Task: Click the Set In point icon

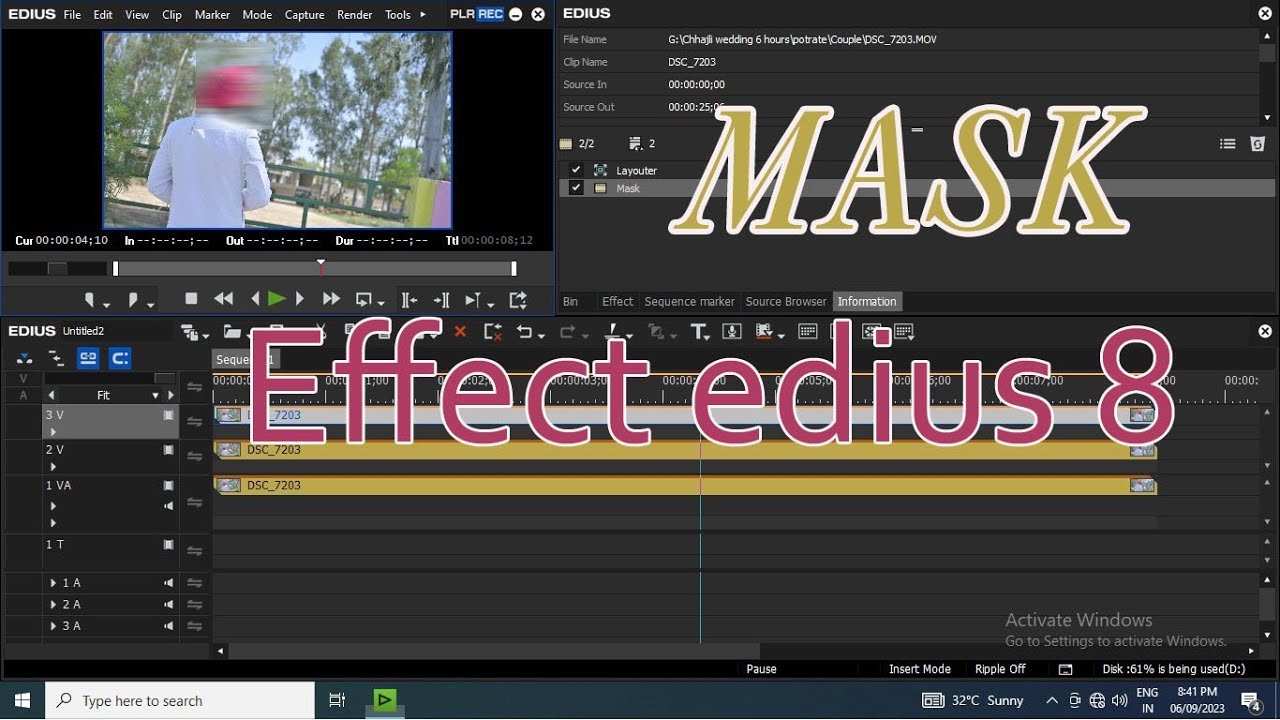Action: (x=89, y=300)
